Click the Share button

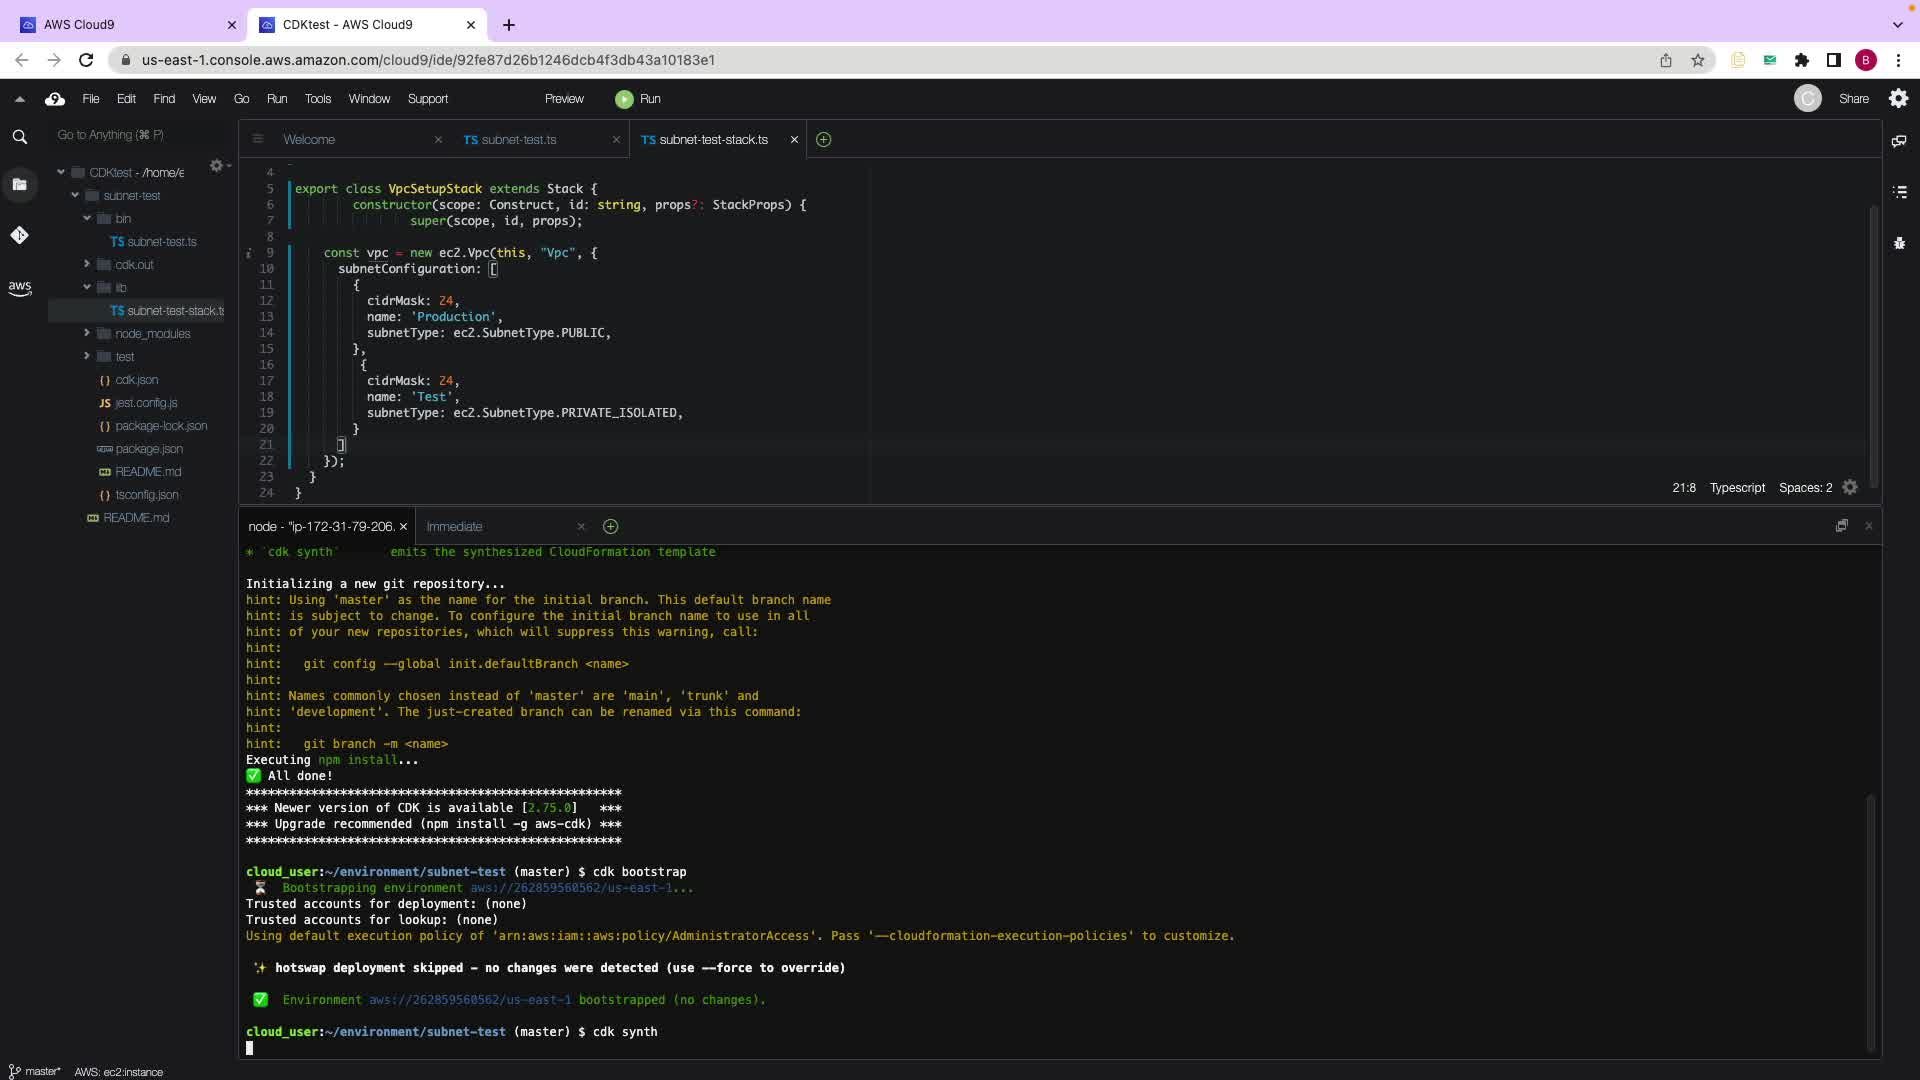tap(1853, 99)
